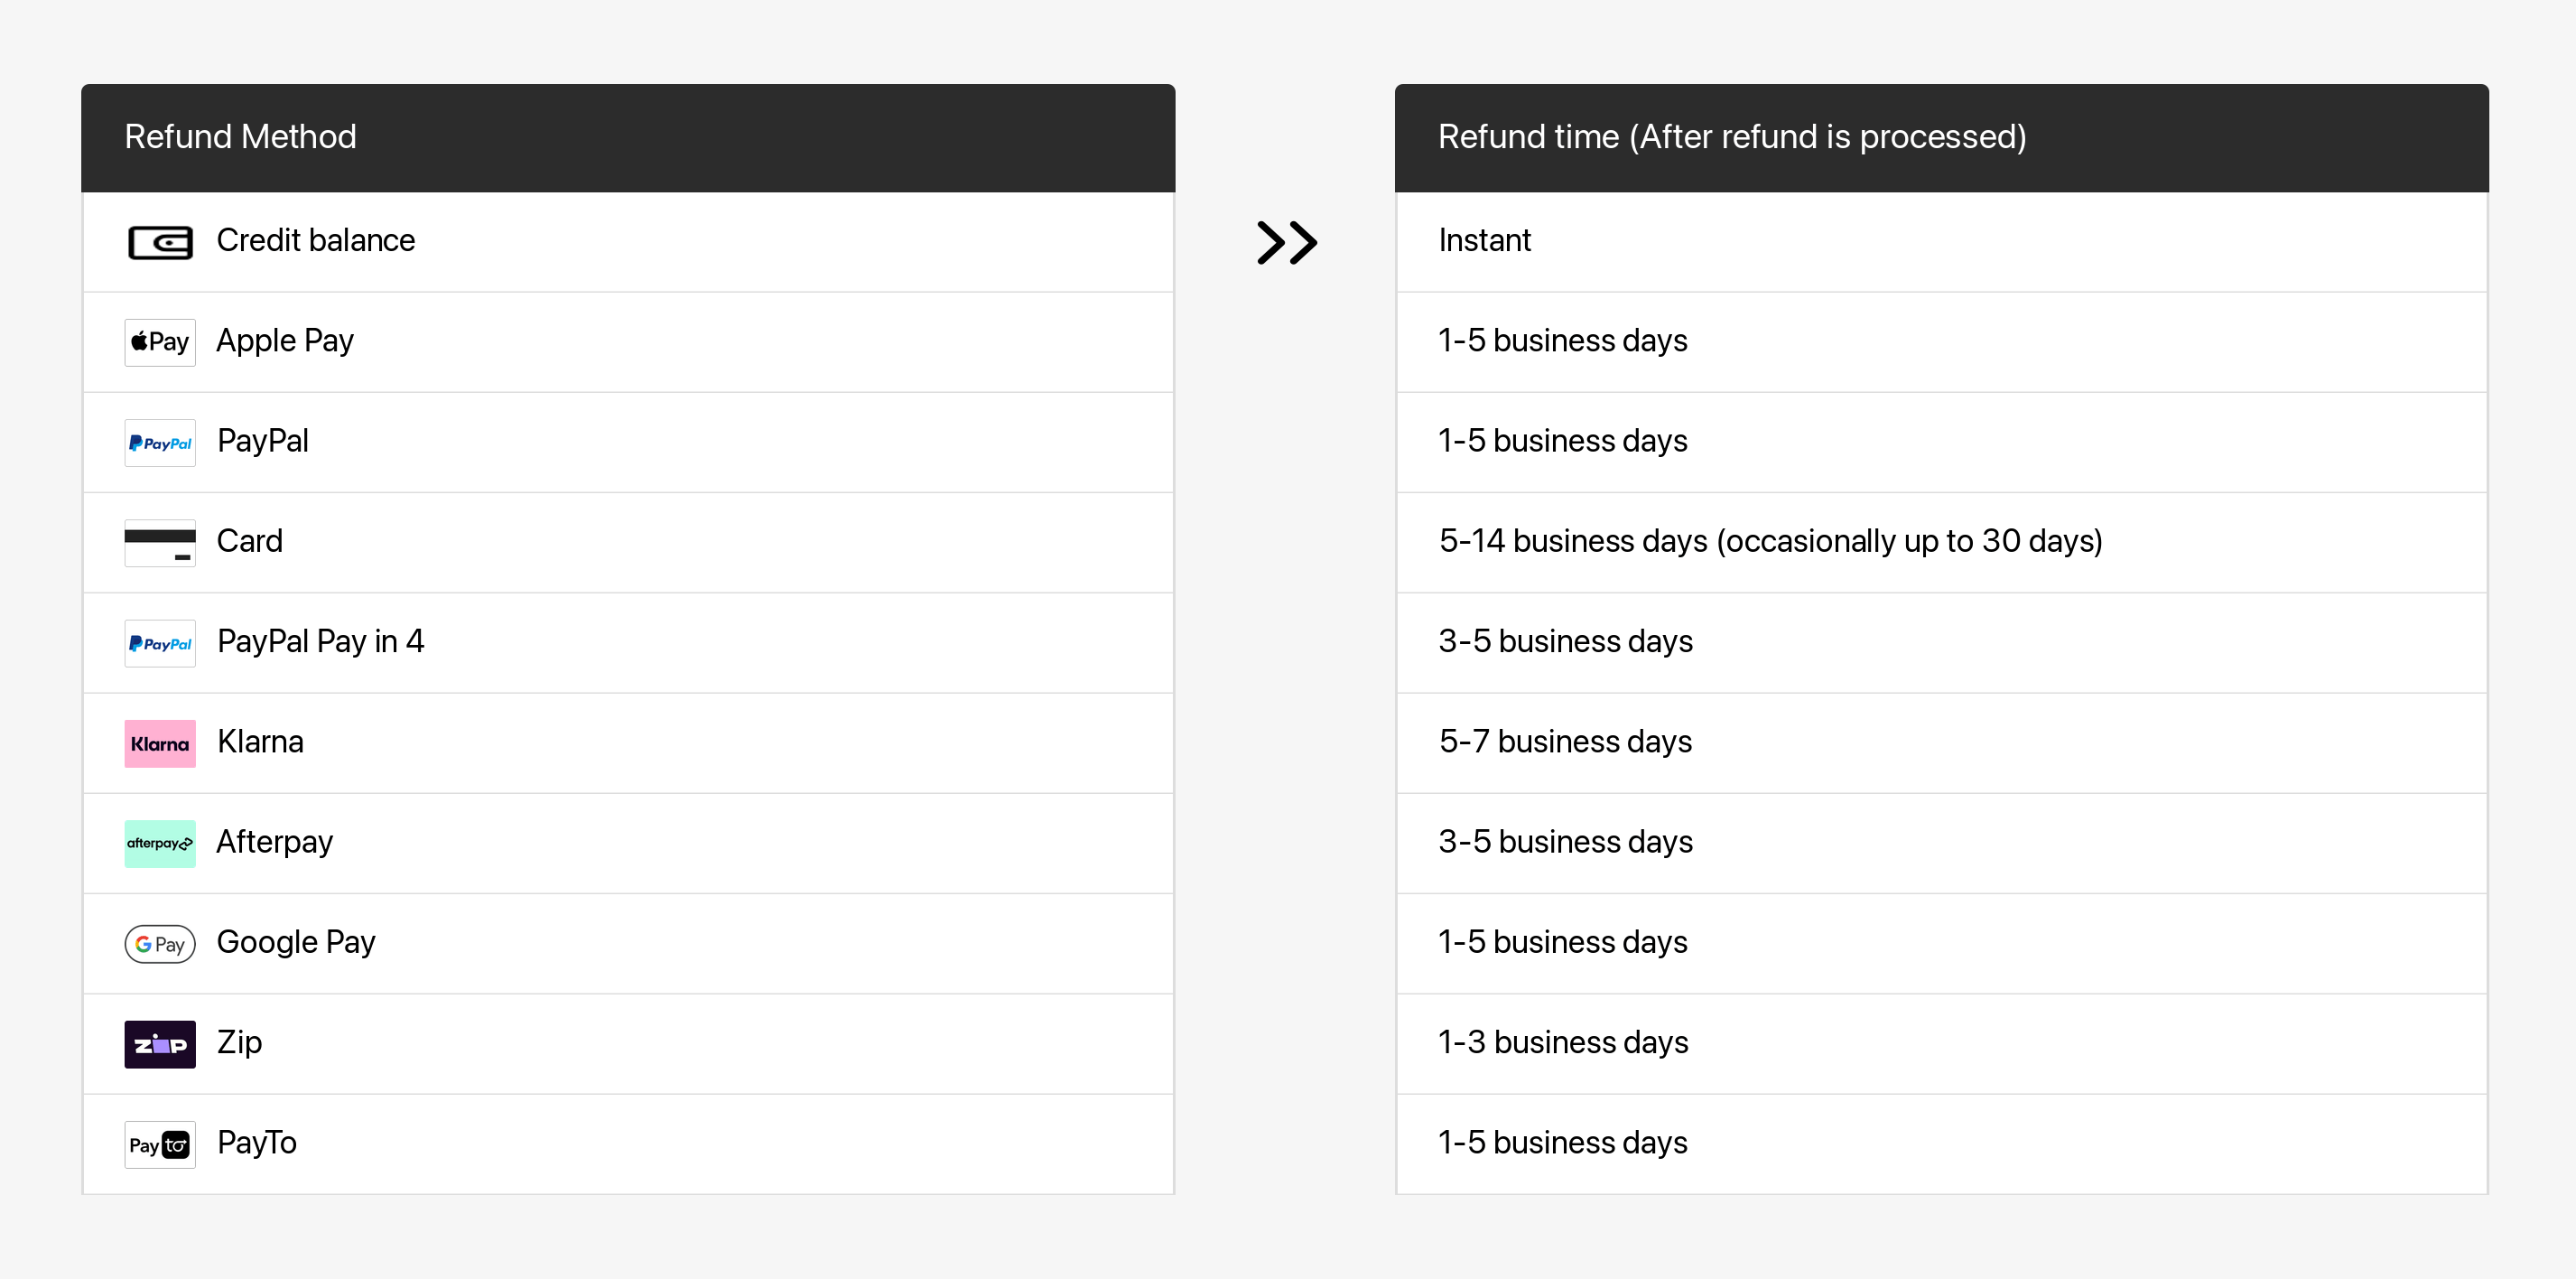
Task: Click the 5-14 business days card refund text
Action: 1770,541
